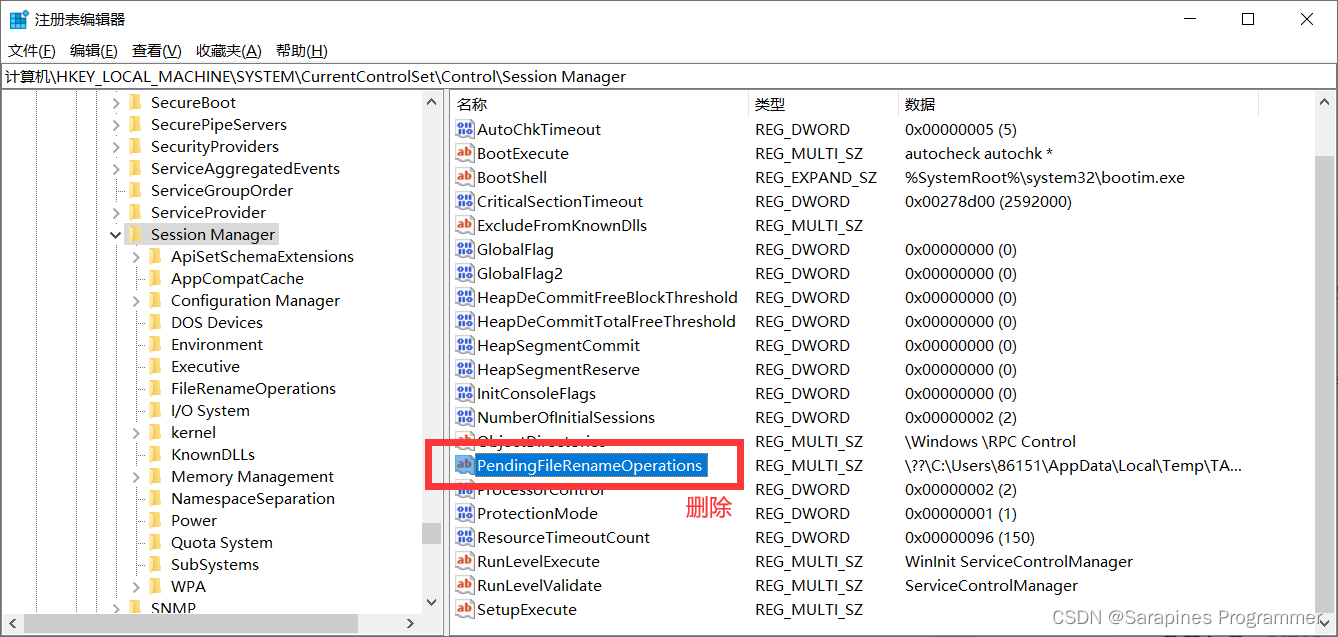Click the autocheck autochk * data cell
This screenshot has width=1338, height=637.
978,153
